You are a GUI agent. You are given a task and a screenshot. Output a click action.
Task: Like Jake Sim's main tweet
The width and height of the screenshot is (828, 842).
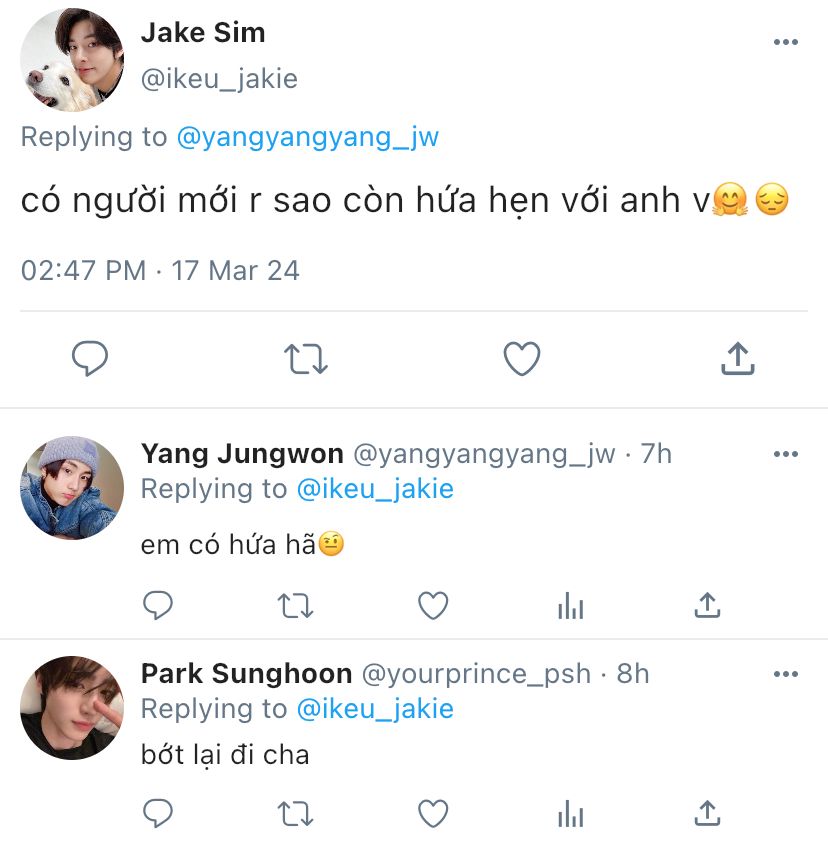click(x=521, y=359)
